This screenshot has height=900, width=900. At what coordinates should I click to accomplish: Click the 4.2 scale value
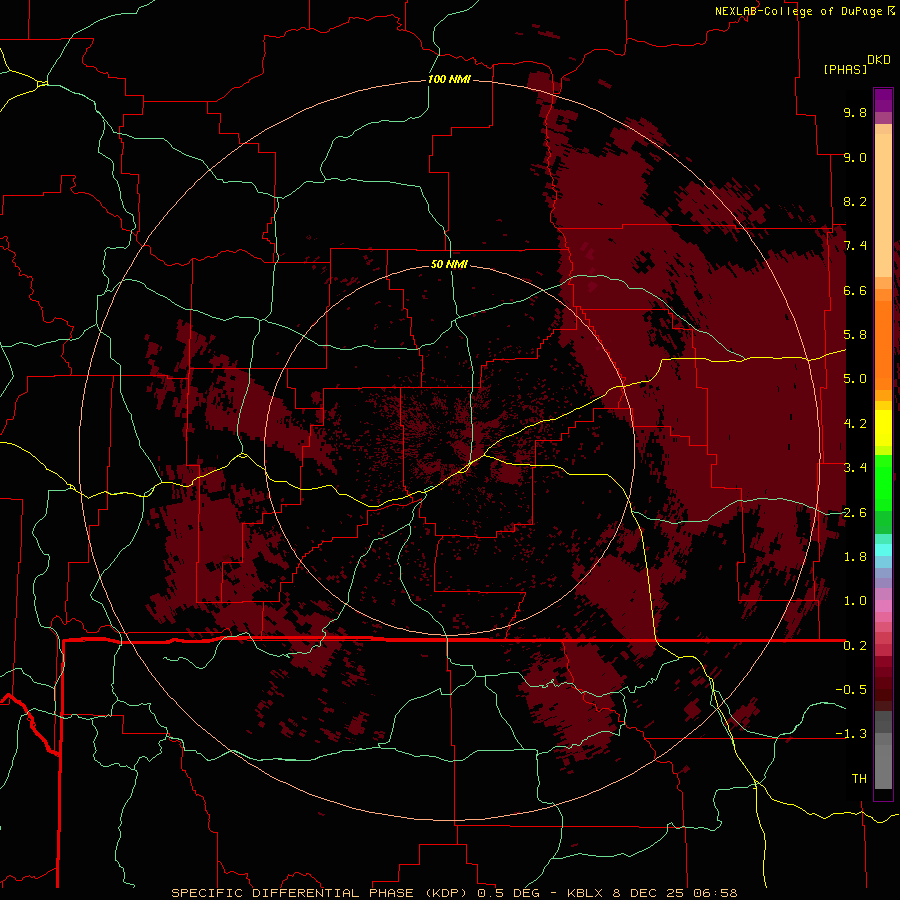[x=855, y=424]
